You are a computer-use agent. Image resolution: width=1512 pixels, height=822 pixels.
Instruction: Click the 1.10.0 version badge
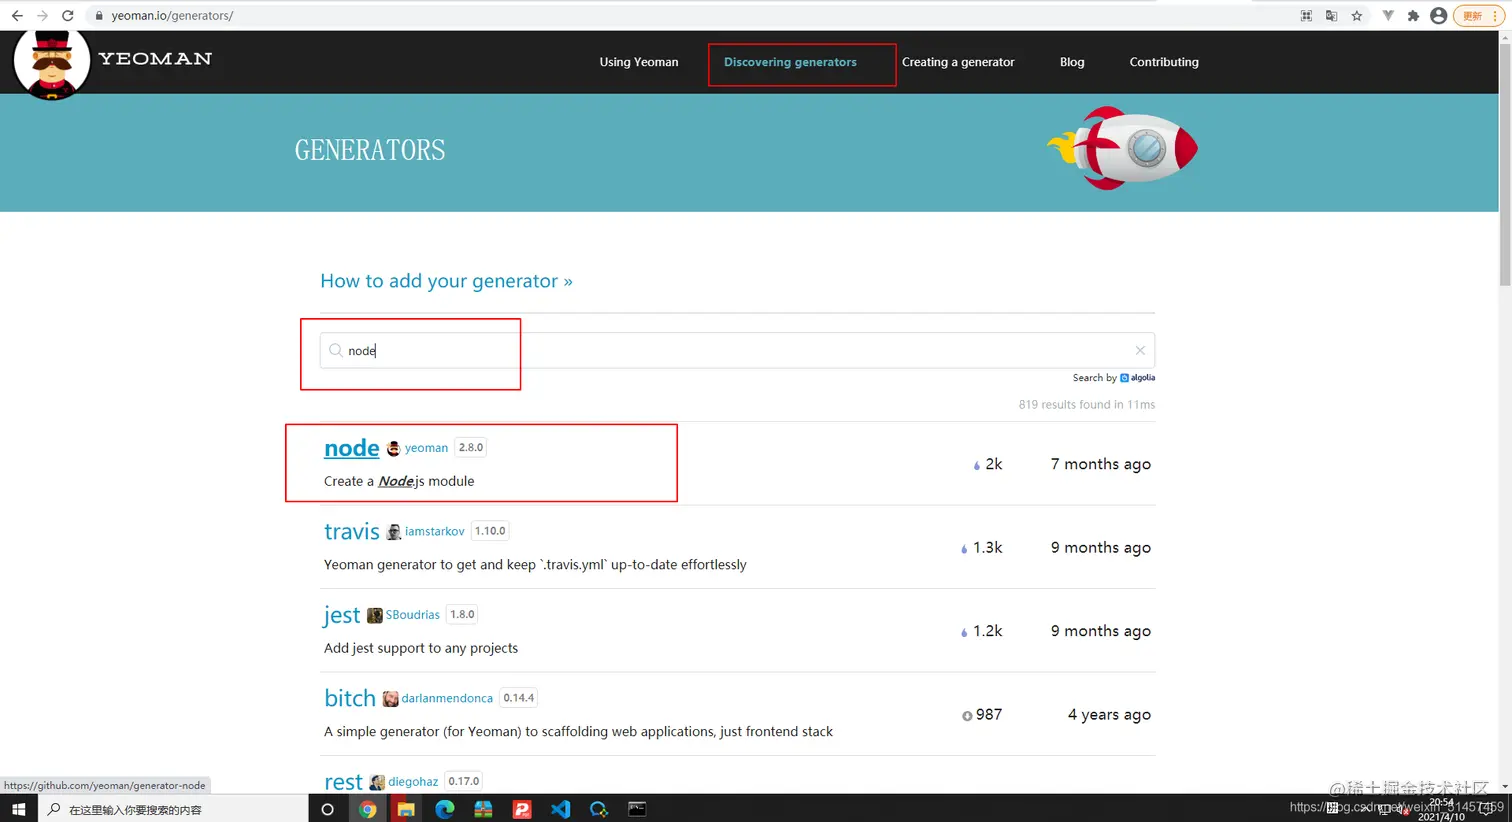click(490, 531)
